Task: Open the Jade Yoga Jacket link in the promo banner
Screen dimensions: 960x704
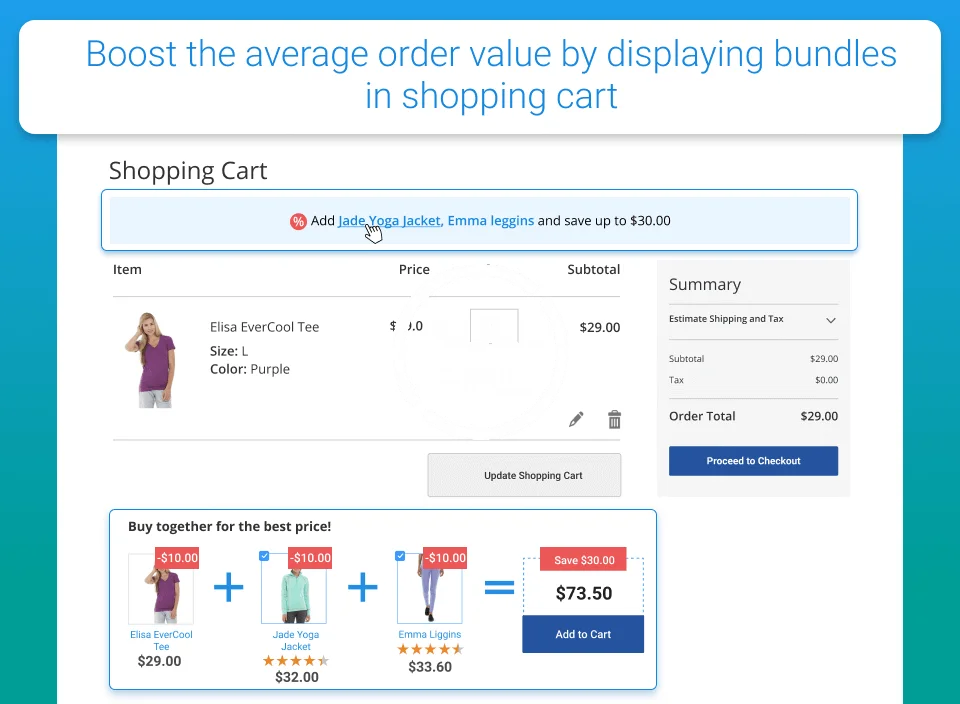Action: (x=390, y=221)
